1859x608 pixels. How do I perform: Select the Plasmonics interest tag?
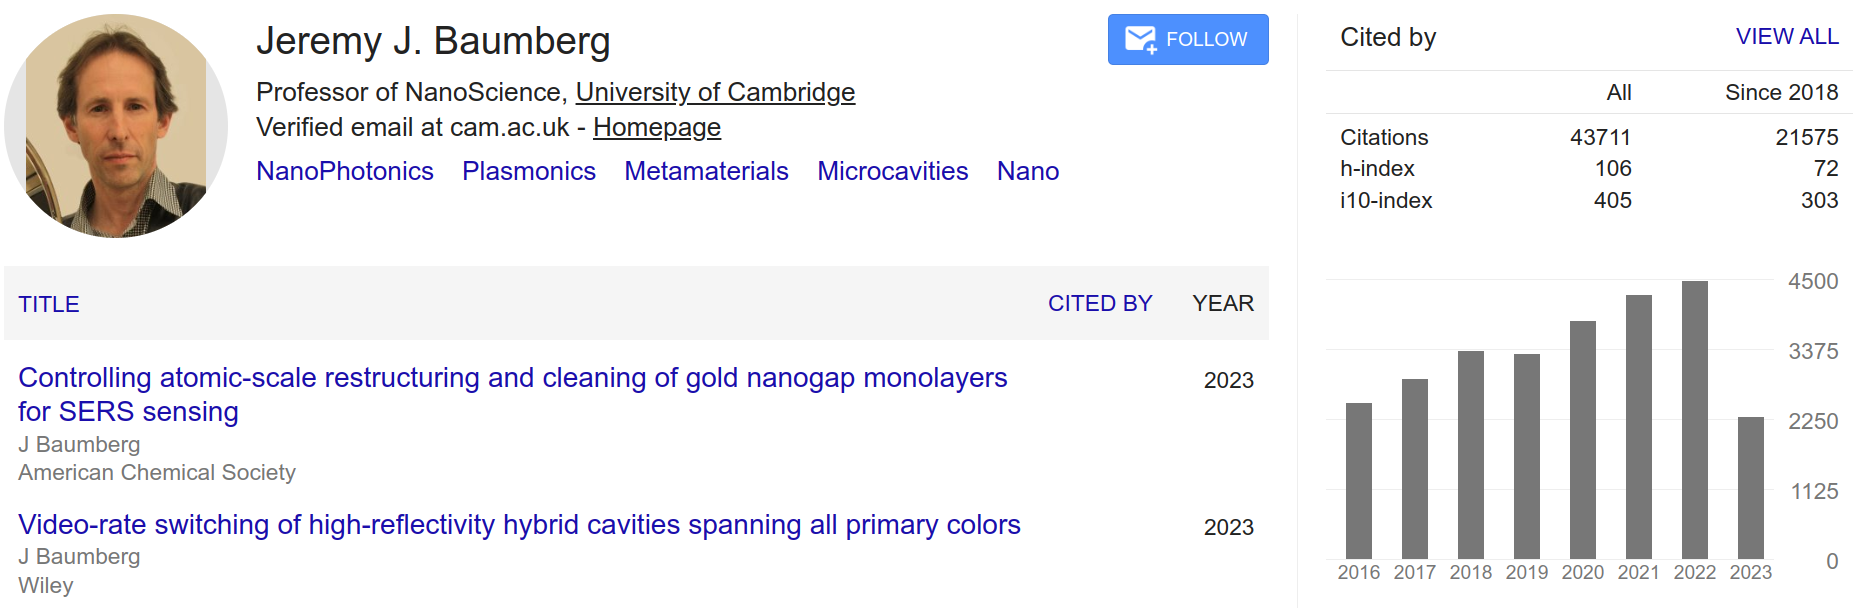pyautogui.click(x=529, y=171)
